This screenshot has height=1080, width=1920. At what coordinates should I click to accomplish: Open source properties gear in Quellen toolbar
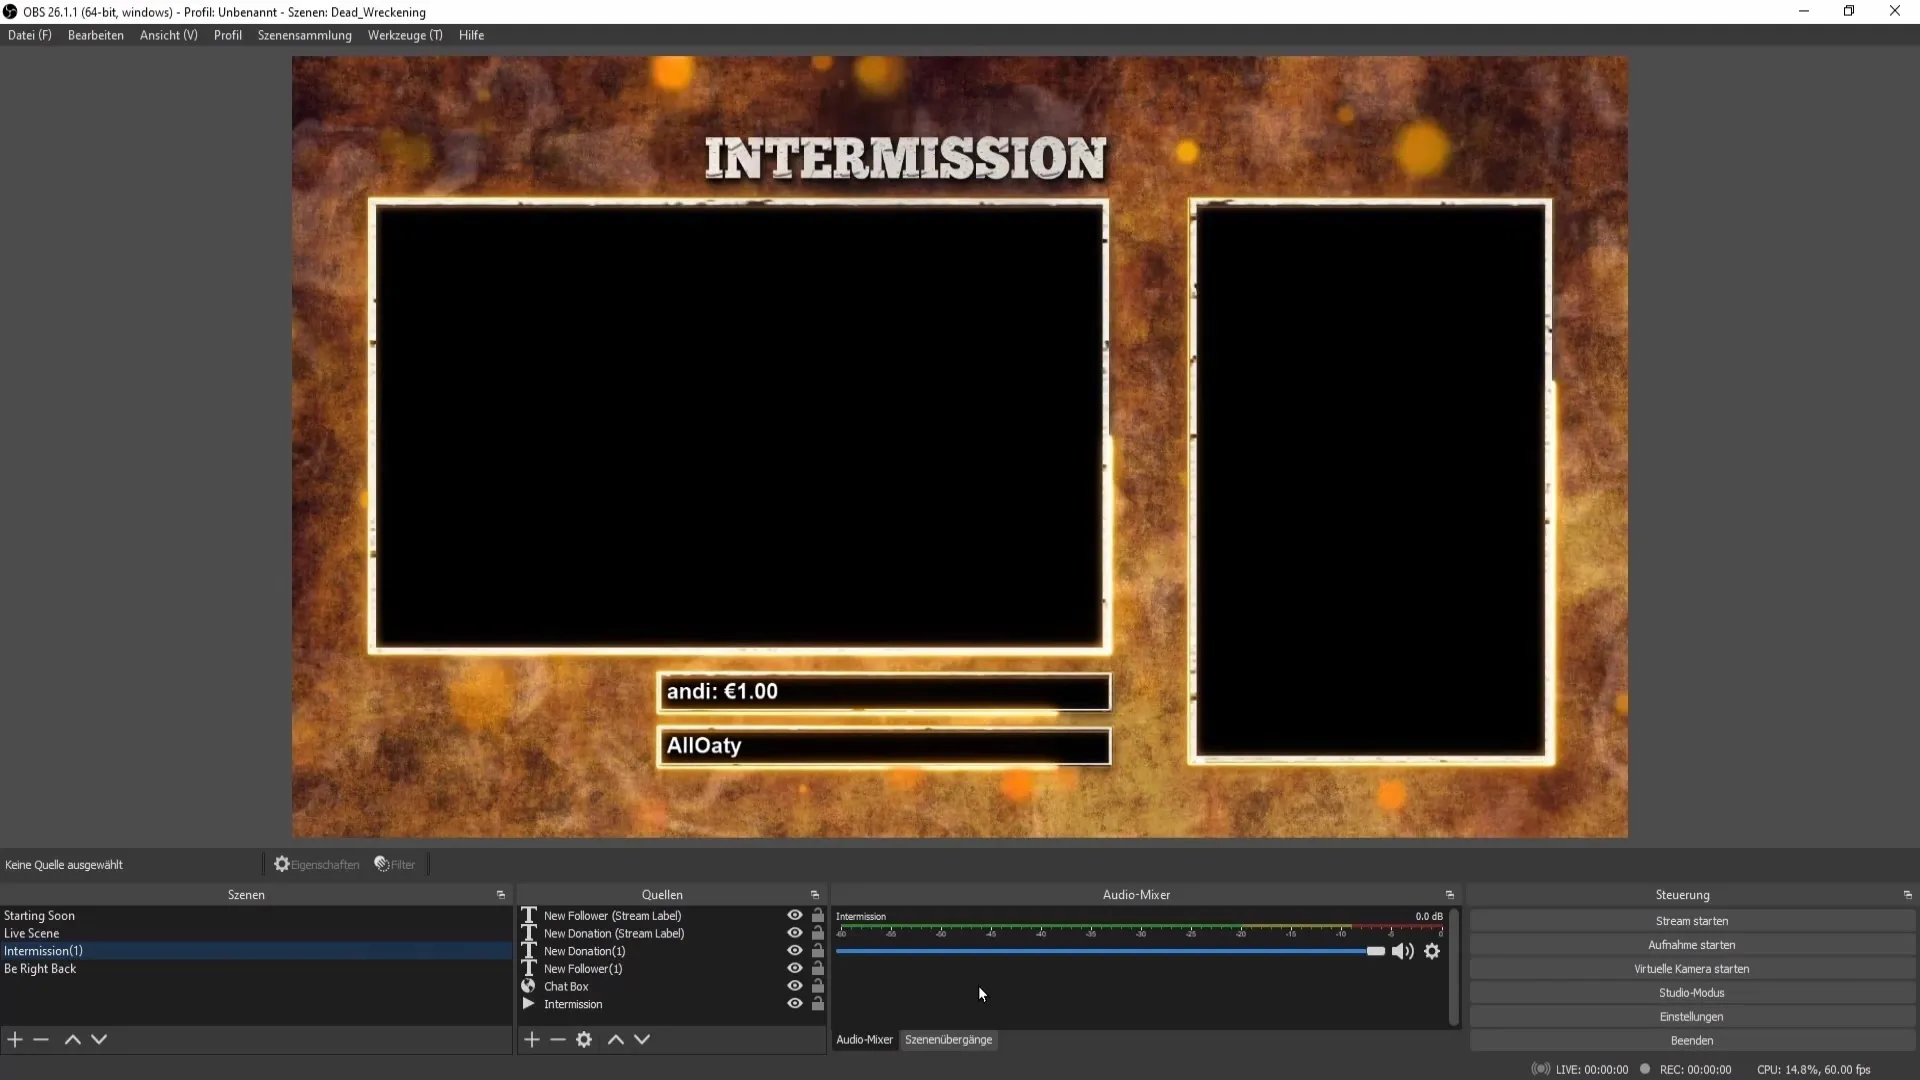[x=584, y=1040]
